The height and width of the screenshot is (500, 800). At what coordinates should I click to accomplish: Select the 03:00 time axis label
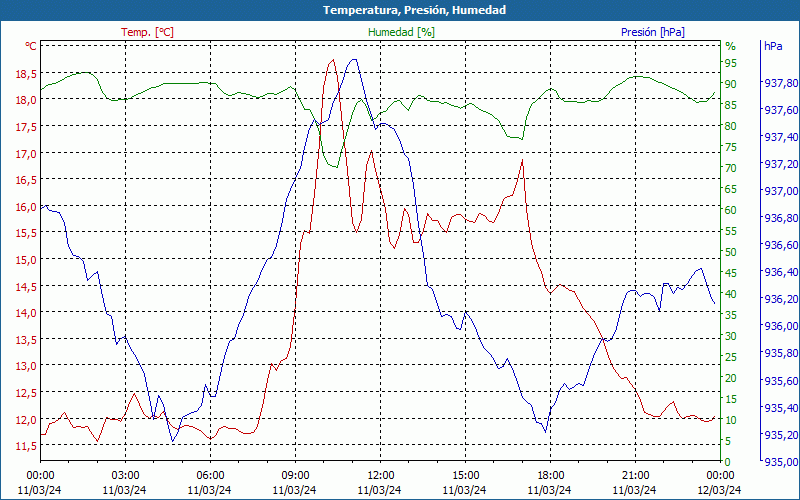click(x=125, y=476)
